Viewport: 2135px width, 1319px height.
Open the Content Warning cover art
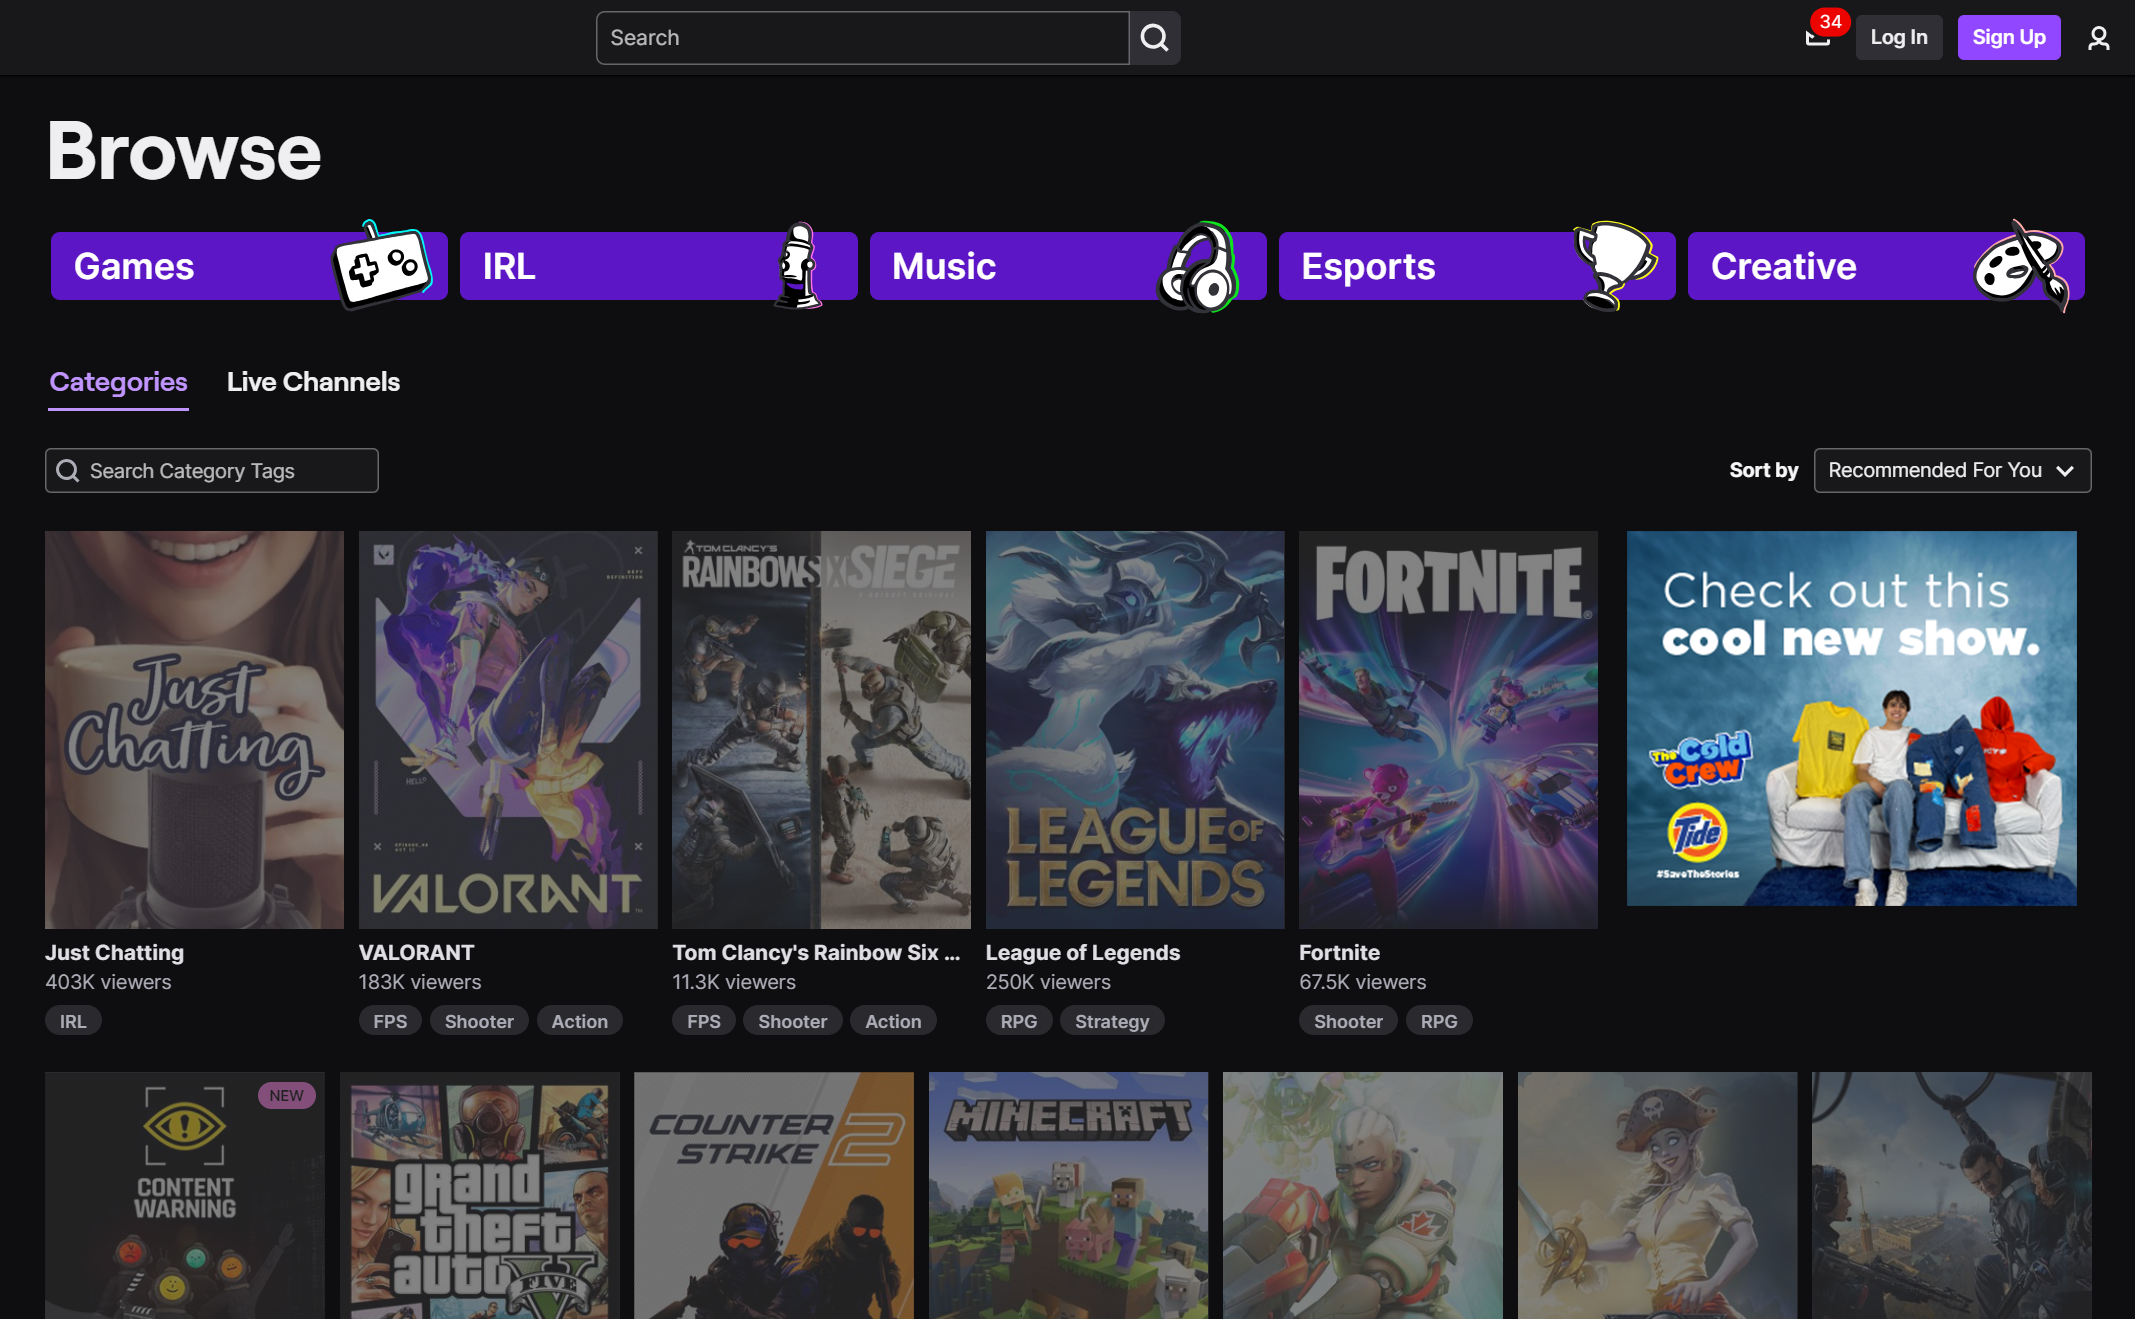pos(185,1195)
